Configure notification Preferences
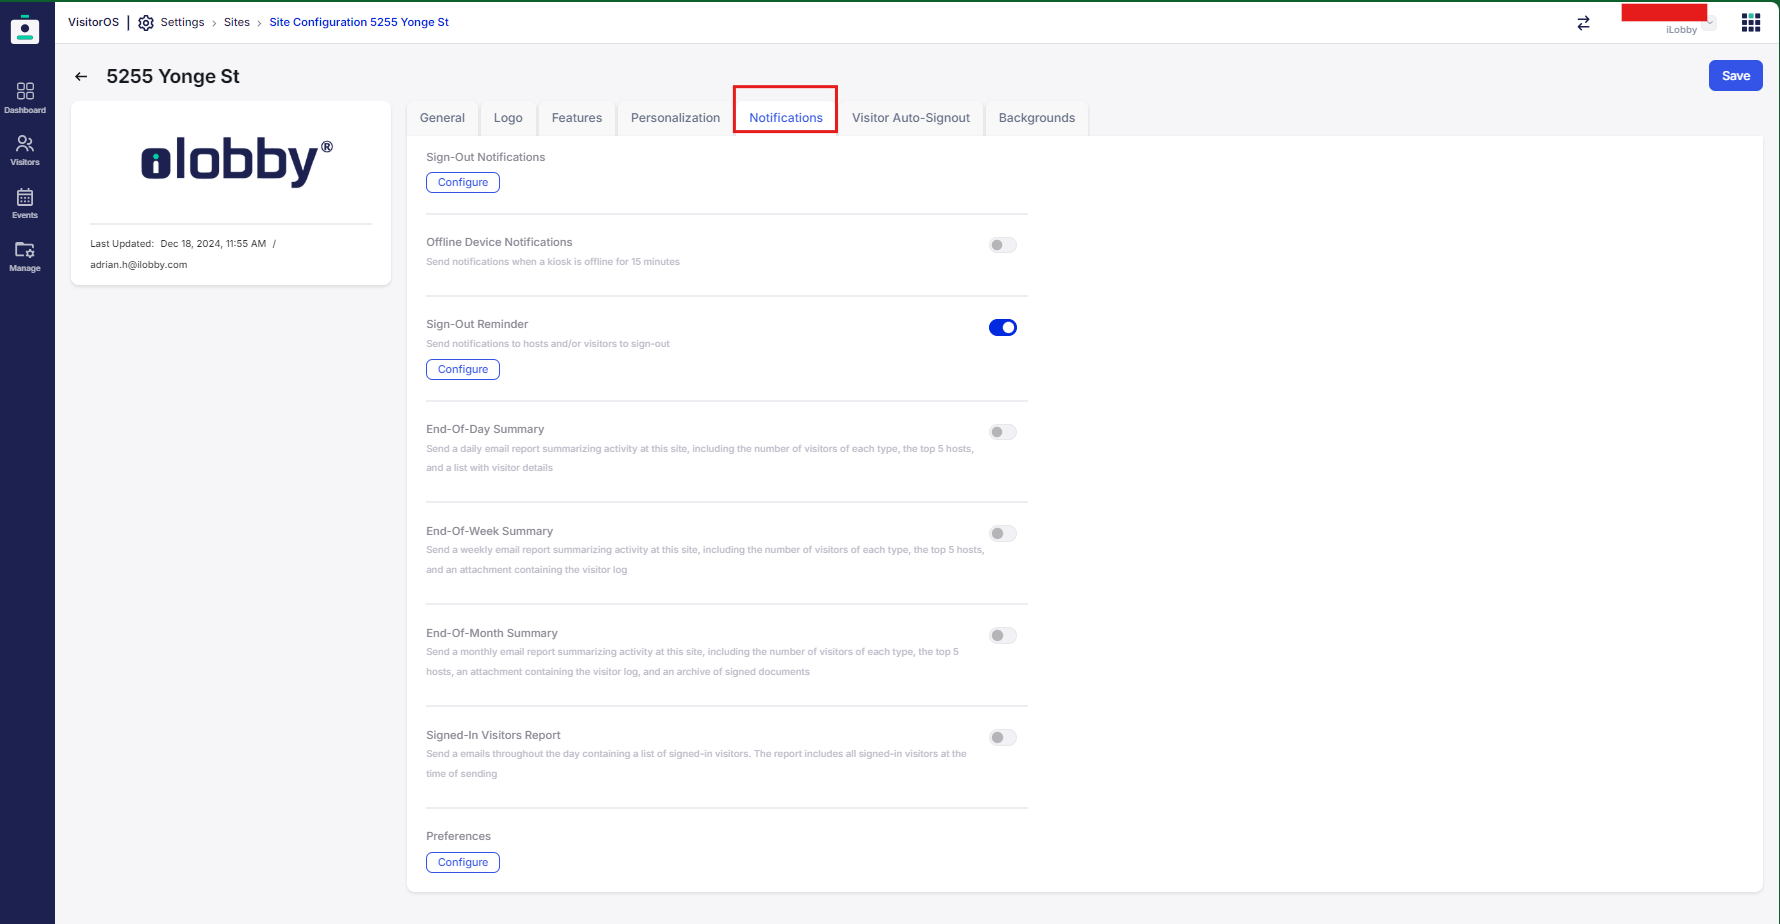The height and width of the screenshot is (924, 1780). [463, 862]
